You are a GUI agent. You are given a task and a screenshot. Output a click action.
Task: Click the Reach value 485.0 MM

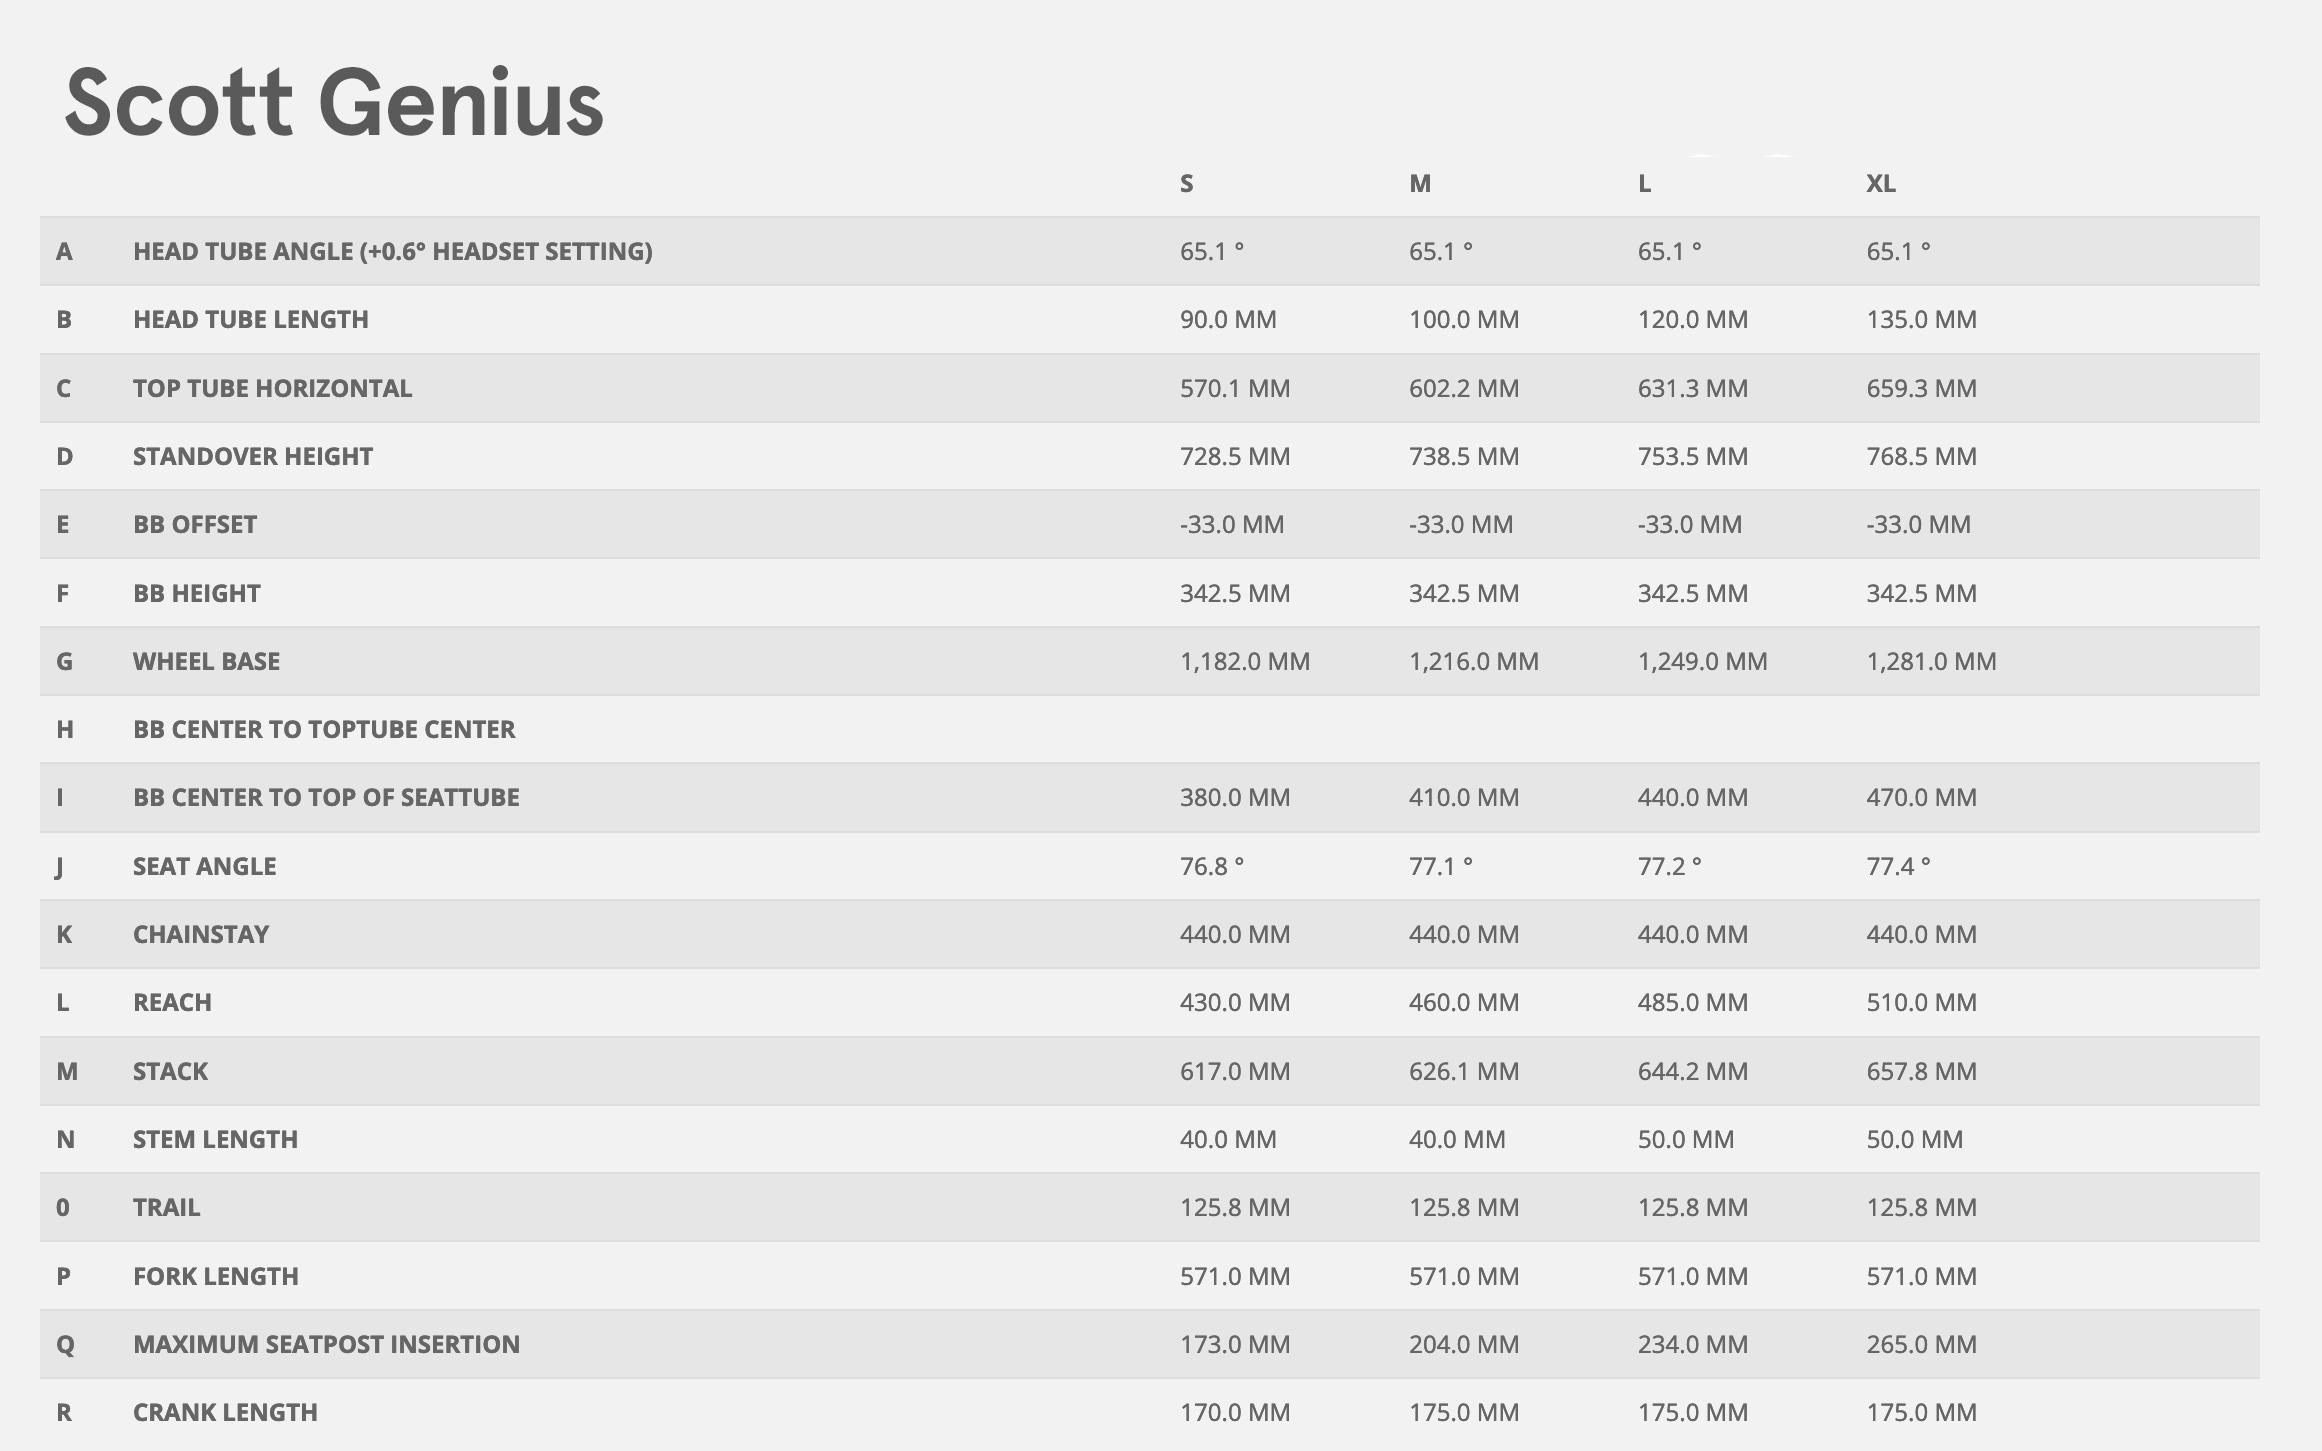[x=1693, y=1002]
